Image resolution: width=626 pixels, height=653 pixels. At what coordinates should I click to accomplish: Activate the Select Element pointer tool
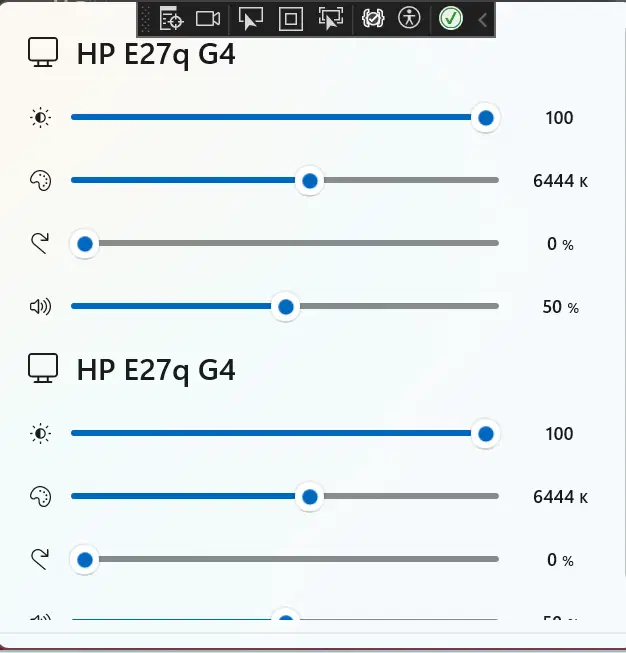coord(251,18)
